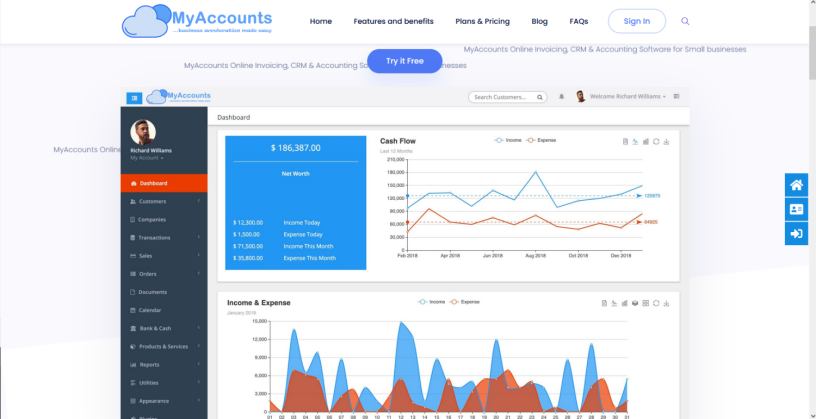
Task: Open Home in top navigation
Action: click(x=321, y=21)
